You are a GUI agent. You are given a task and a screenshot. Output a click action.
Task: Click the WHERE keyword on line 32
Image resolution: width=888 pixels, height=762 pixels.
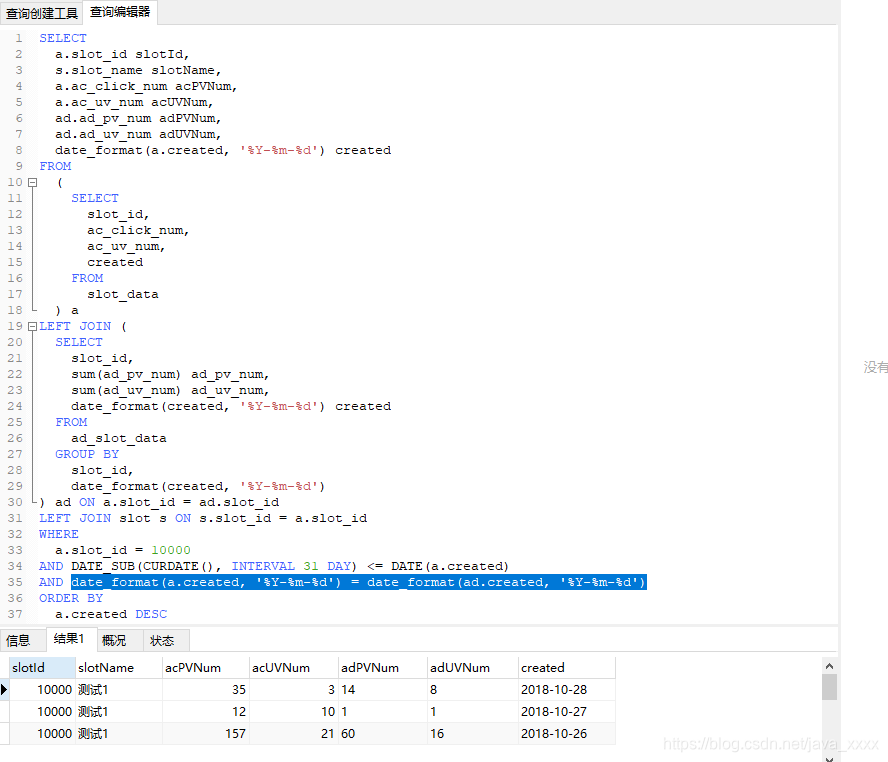pyautogui.click(x=59, y=534)
